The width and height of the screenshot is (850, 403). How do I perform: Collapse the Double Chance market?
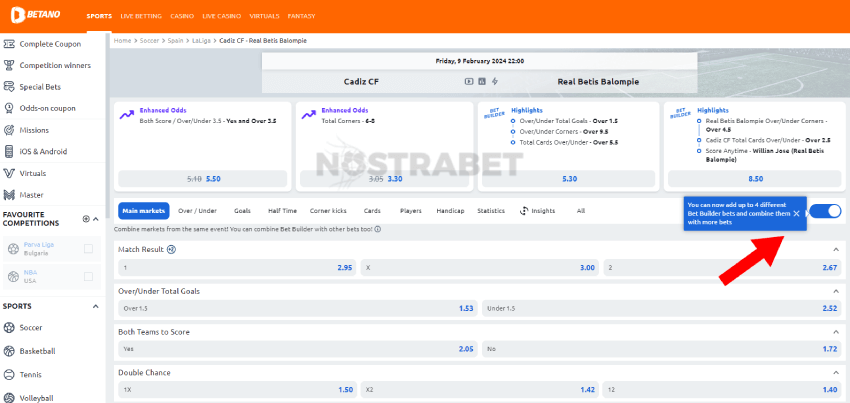click(835, 373)
